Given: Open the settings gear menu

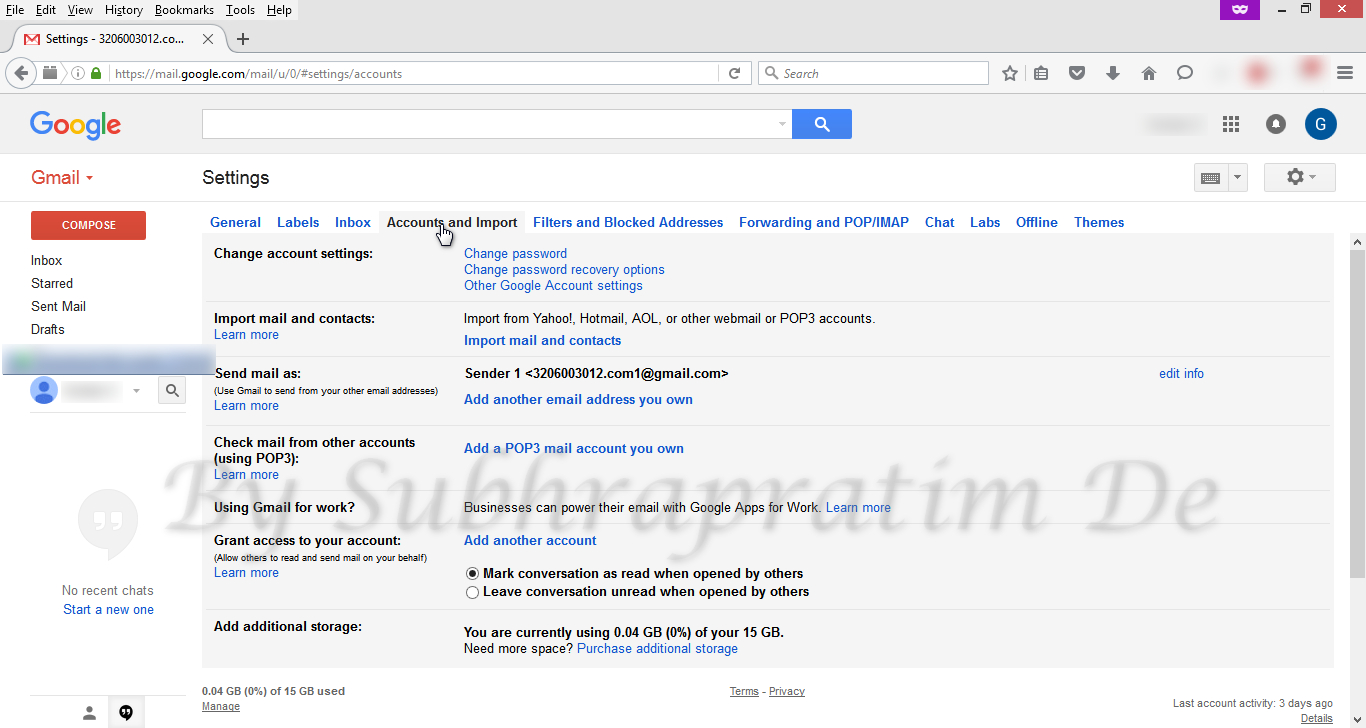Looking at the screenshot, I should pos(1300,178).
